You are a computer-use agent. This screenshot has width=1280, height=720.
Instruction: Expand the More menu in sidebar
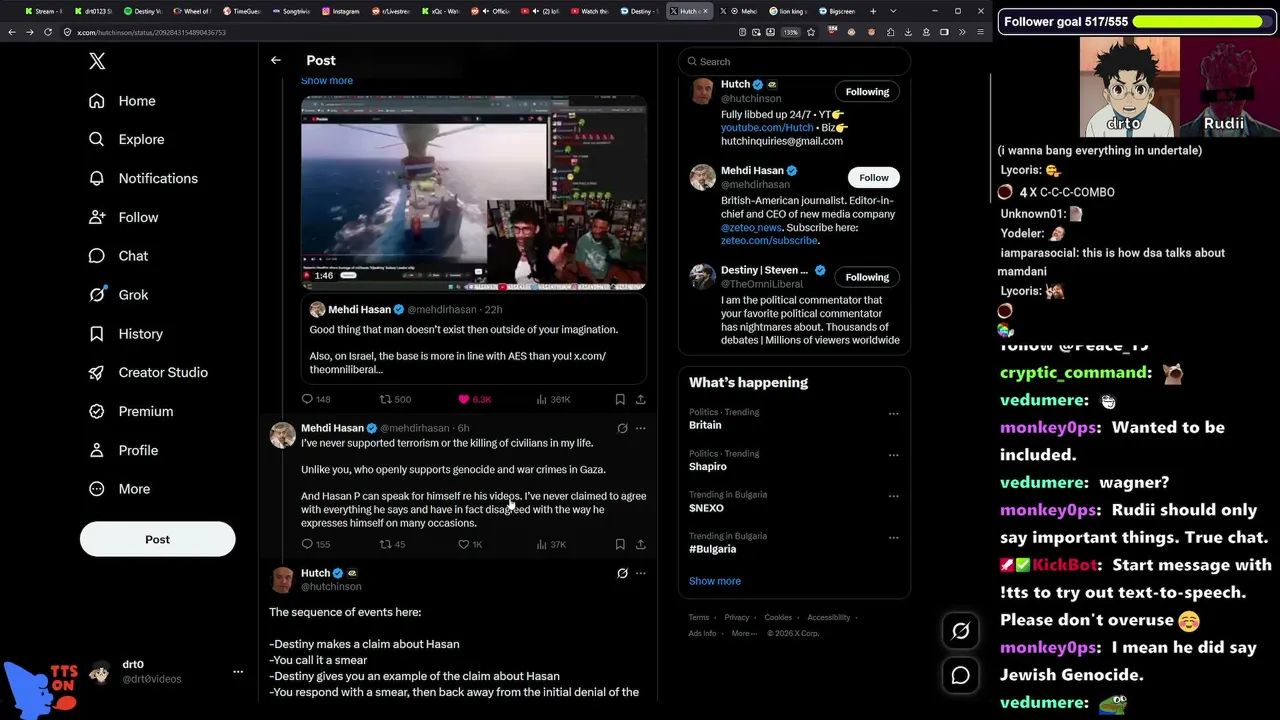(120, 489)
